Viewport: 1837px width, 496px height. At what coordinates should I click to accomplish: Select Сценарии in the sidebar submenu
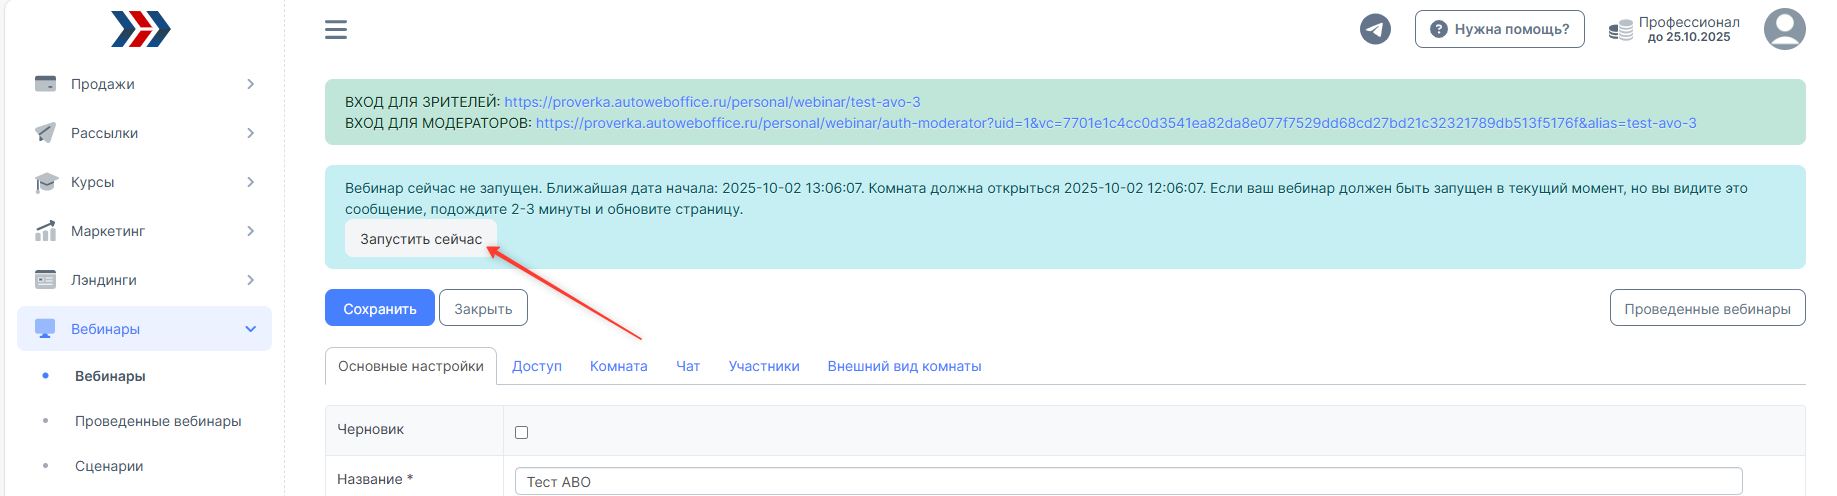coord(109,466)
